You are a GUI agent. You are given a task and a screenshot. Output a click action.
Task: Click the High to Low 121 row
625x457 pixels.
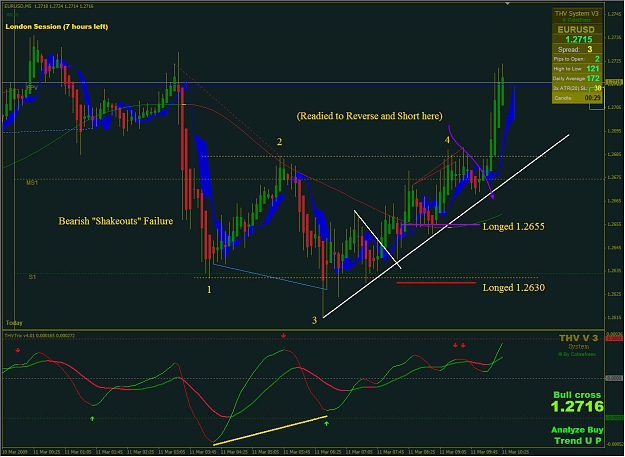tap(576, 69)
